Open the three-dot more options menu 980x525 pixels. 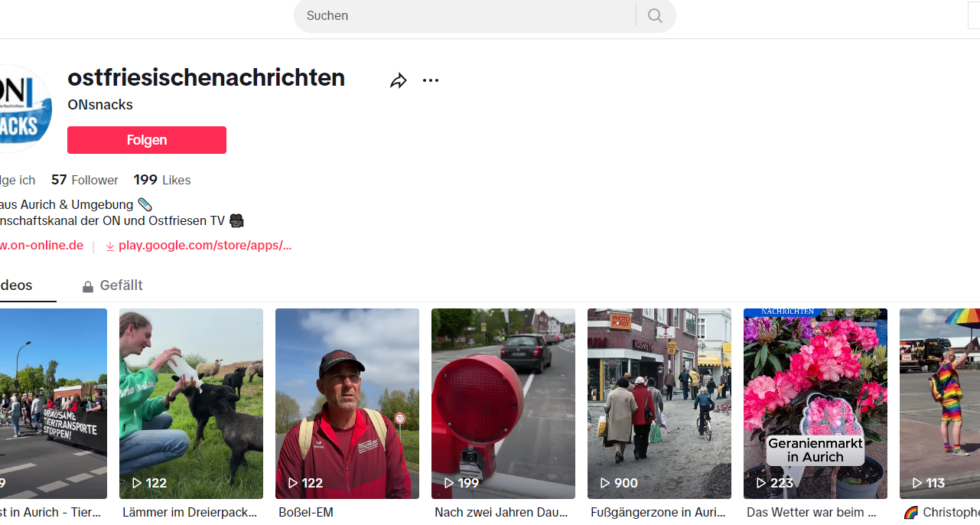430,81
